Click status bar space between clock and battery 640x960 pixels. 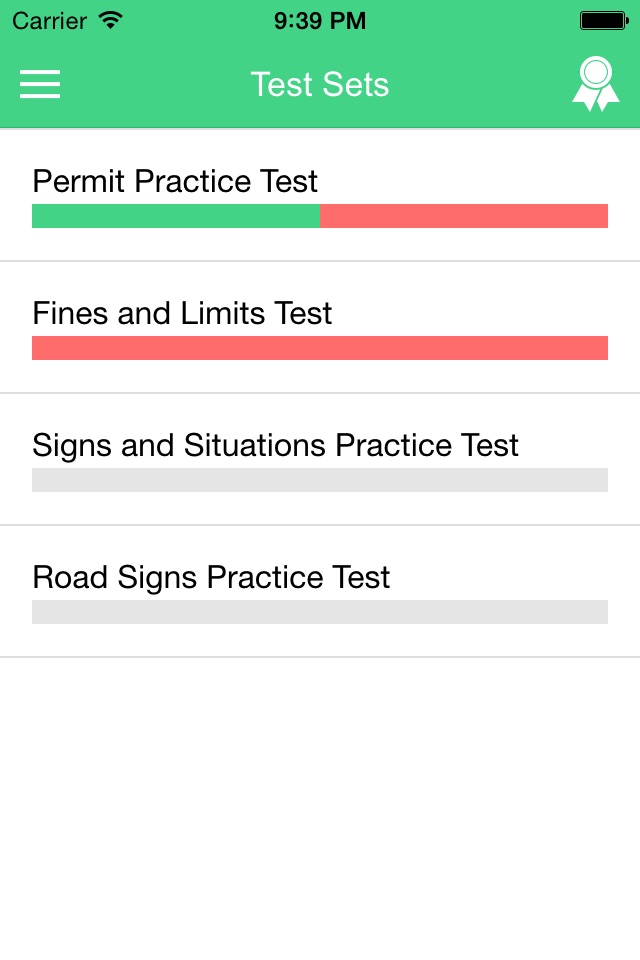tap(470, 20)
